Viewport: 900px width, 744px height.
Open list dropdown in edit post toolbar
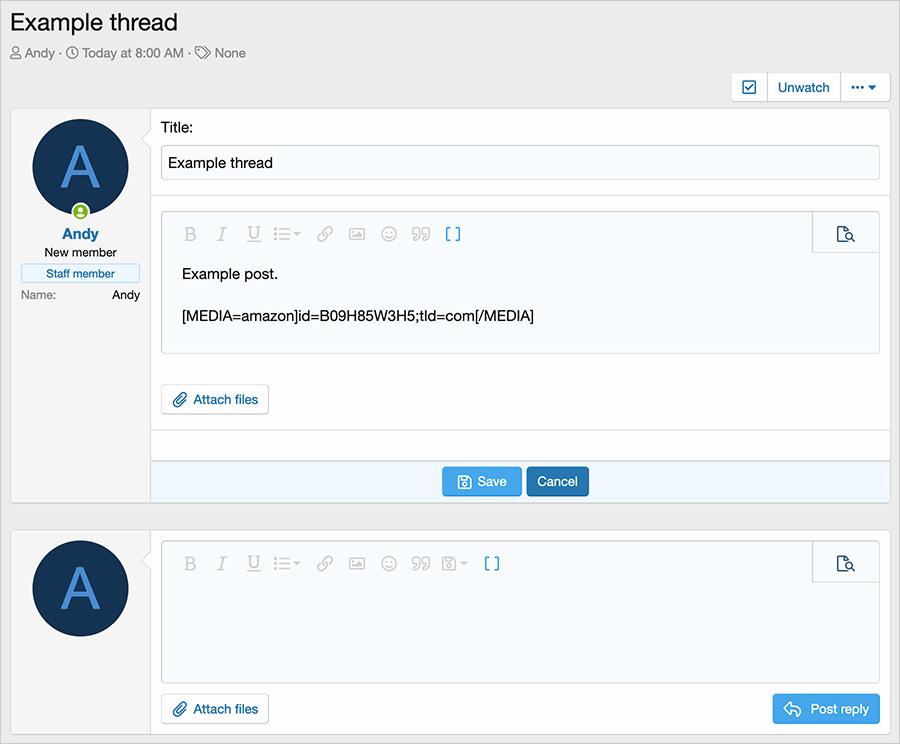tap(287, 234)
